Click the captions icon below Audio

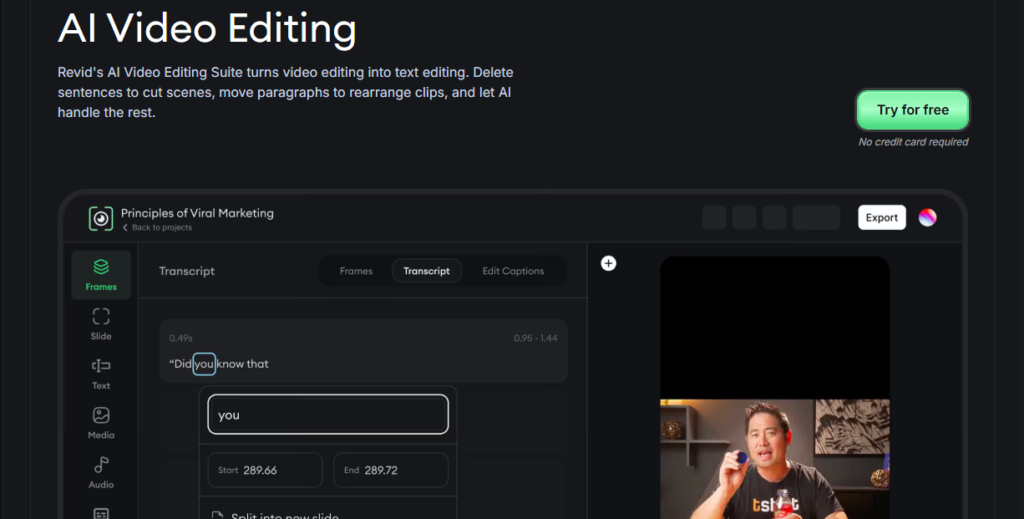pyautogui.click(x=101, y=512)
